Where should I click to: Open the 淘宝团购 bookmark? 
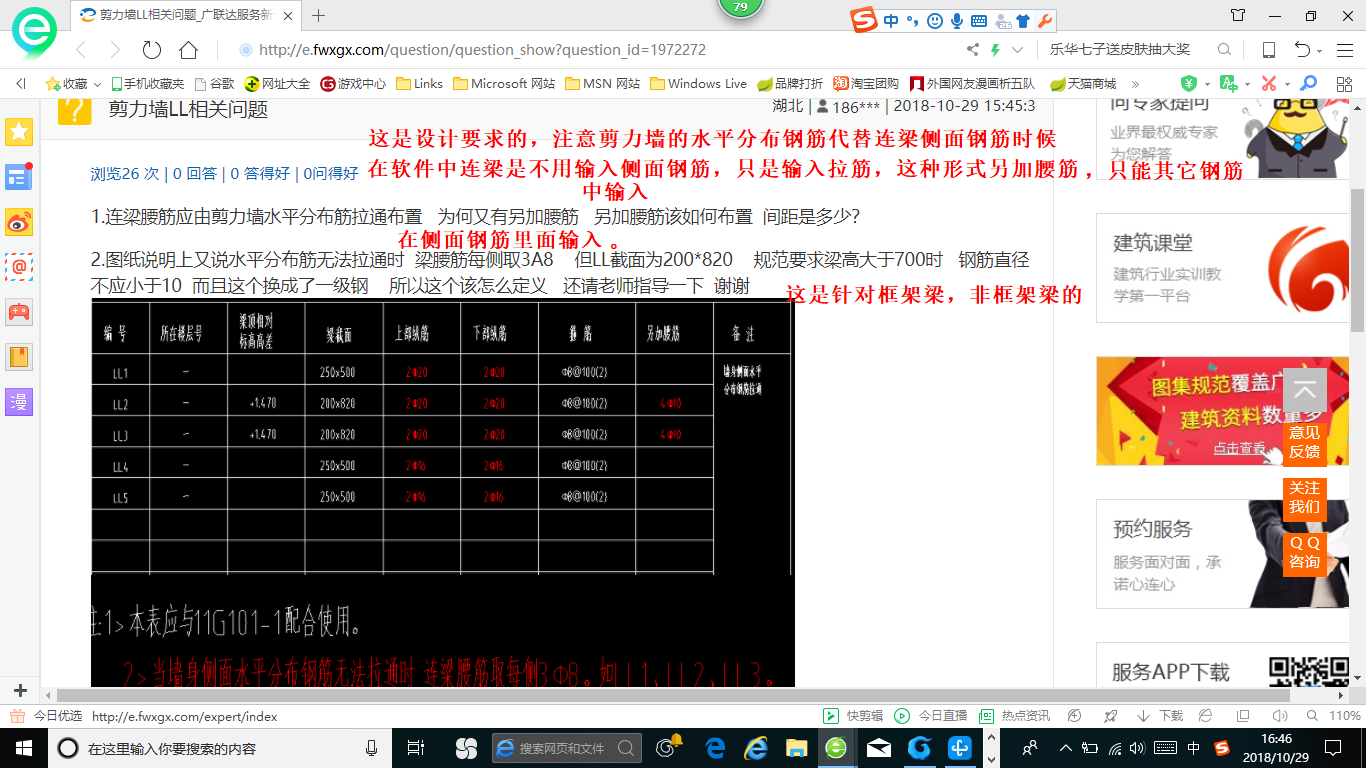tap(866, 84)
